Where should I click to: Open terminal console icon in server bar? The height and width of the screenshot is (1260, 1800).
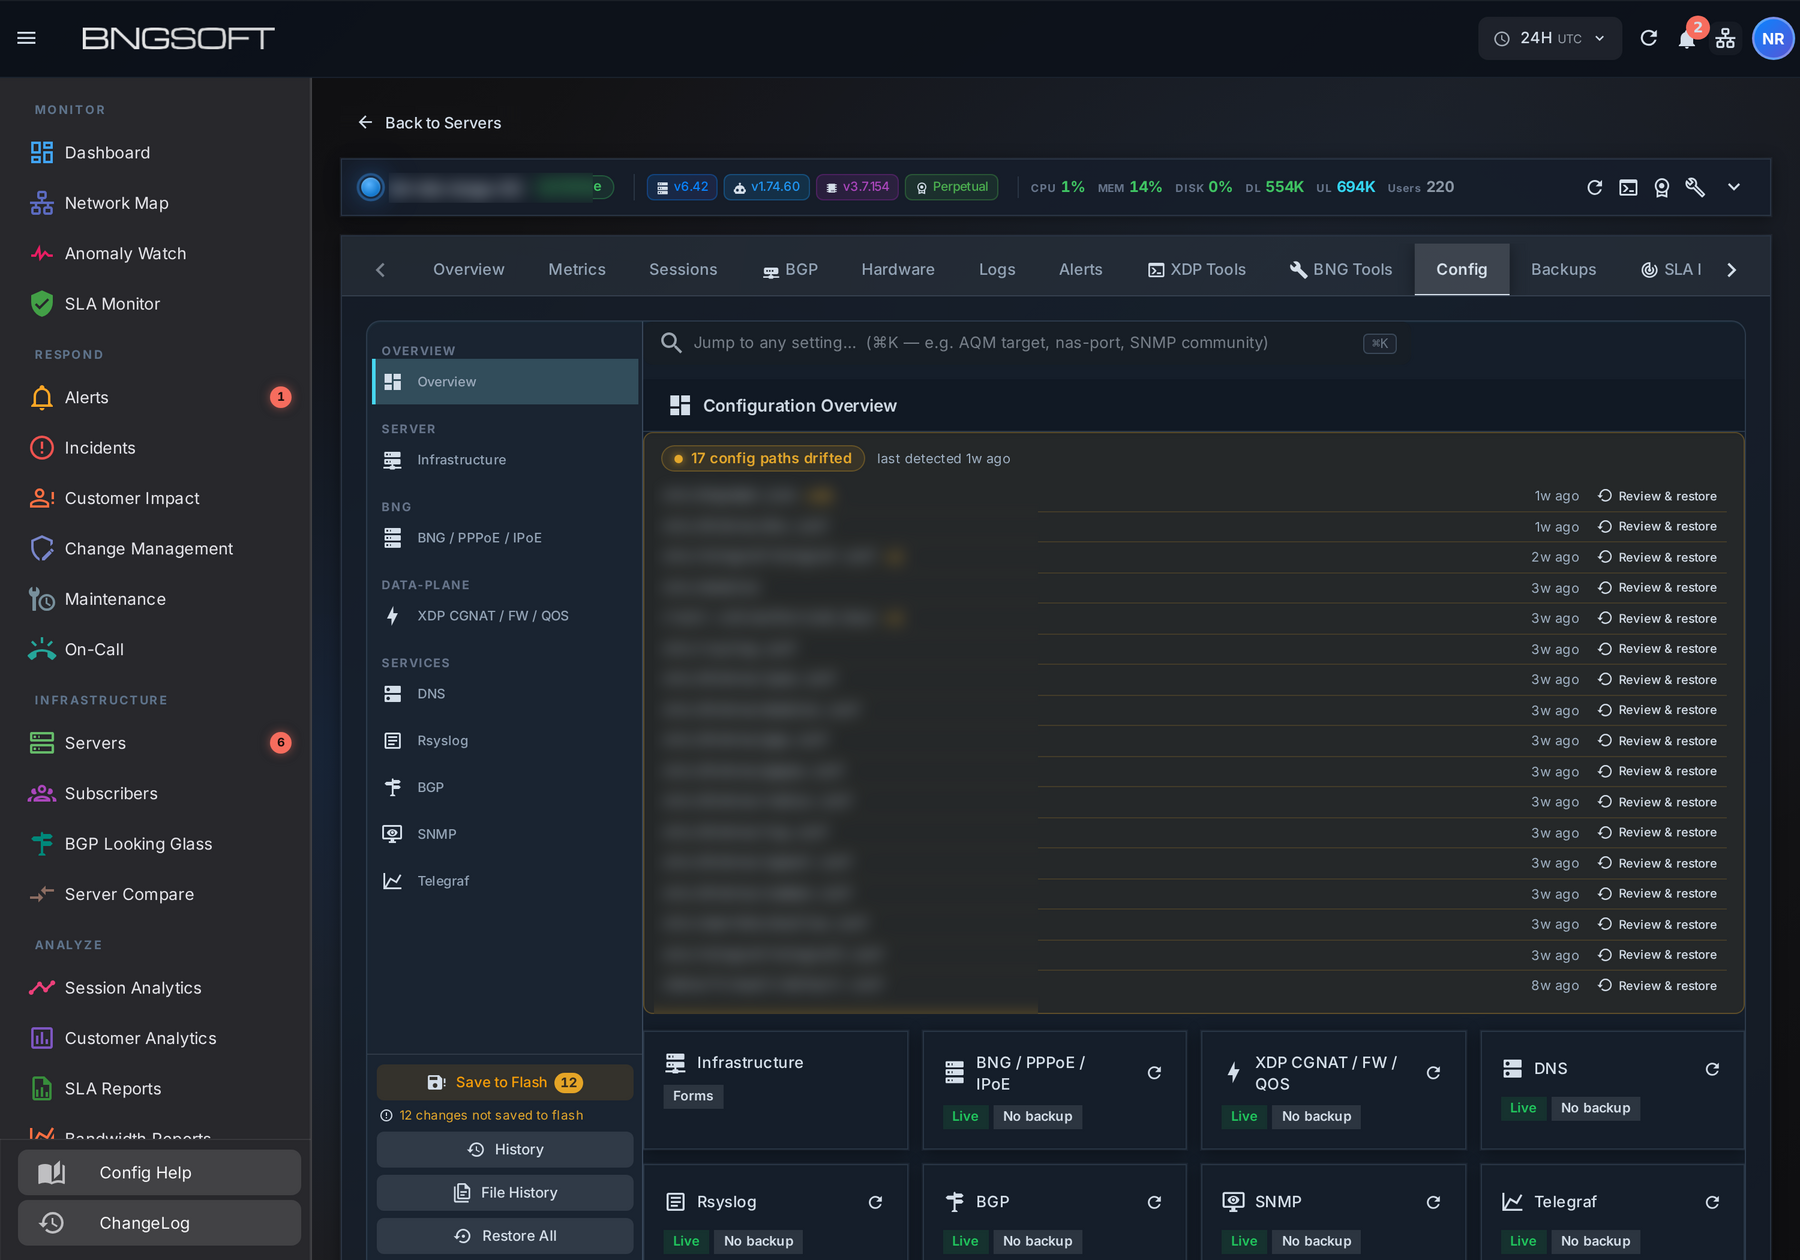[1628, 187]
